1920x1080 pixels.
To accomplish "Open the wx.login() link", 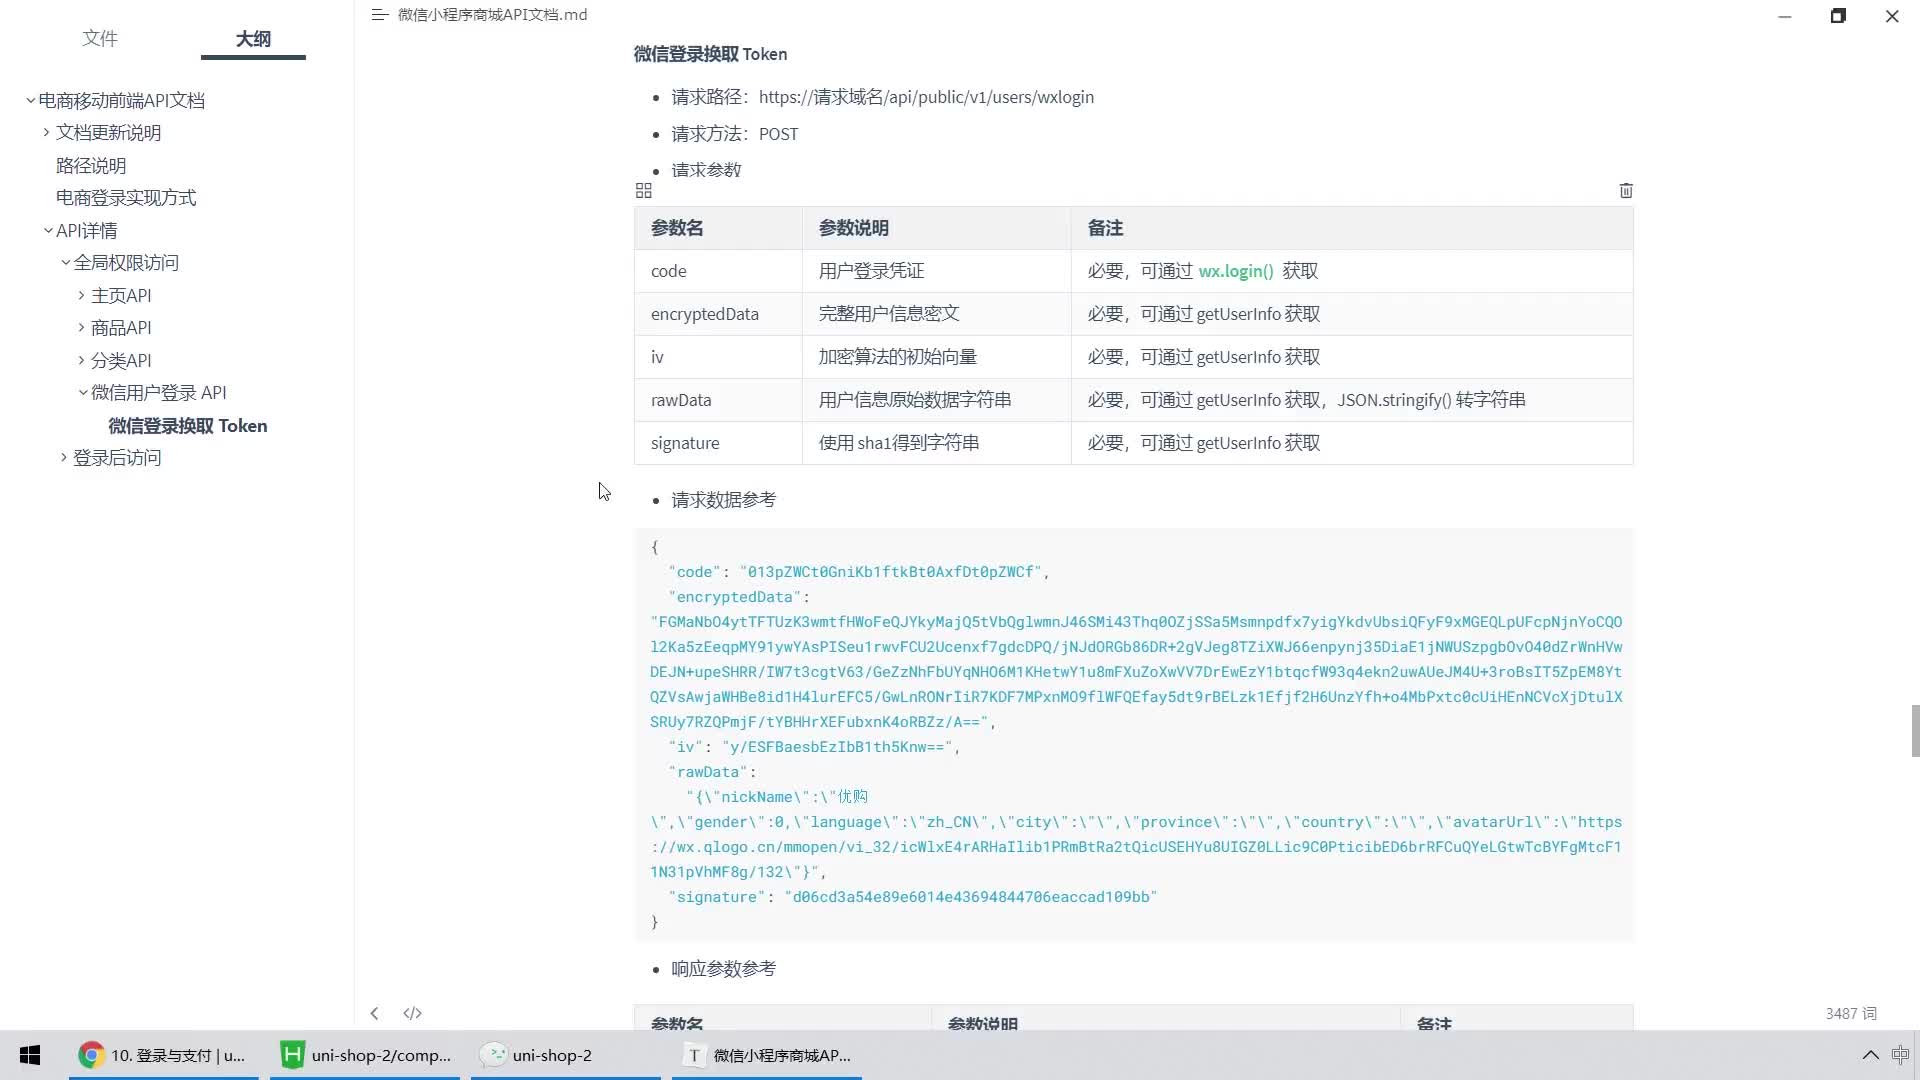I will tap(1236, 271).
